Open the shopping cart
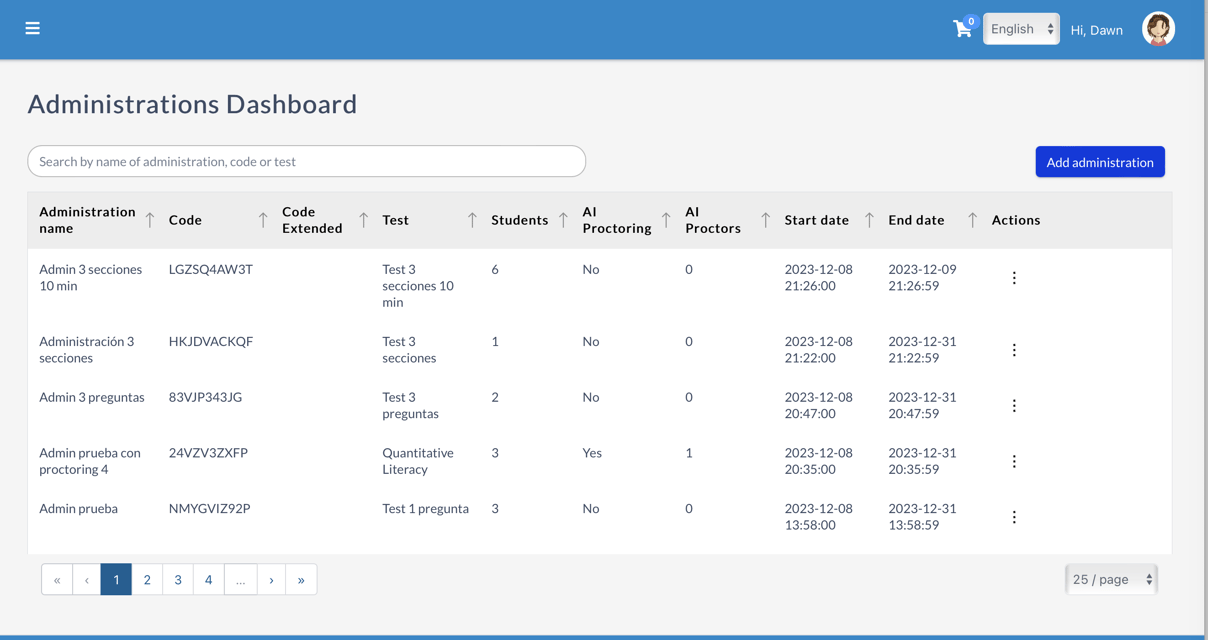The image size is (1208, 640). coord(962,29)
